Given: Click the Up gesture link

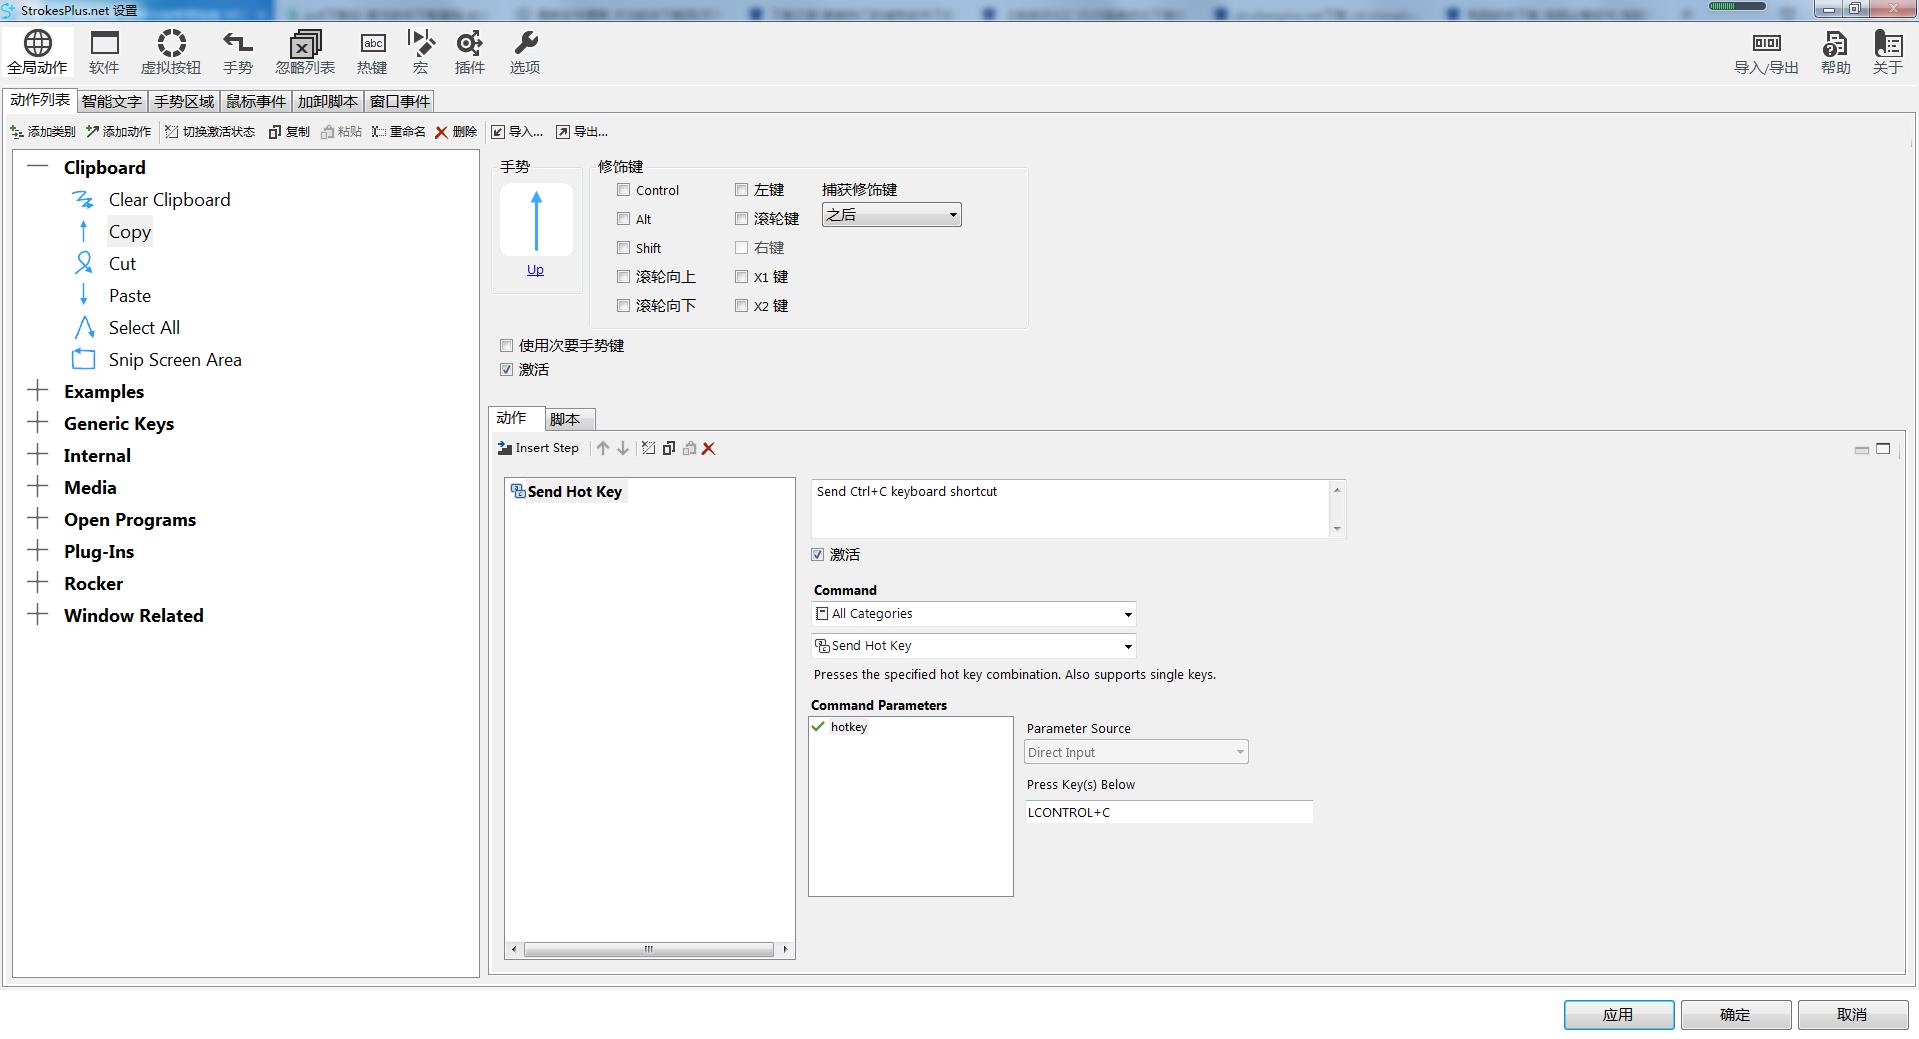Looking at the screenshot, I should [535, 270].
